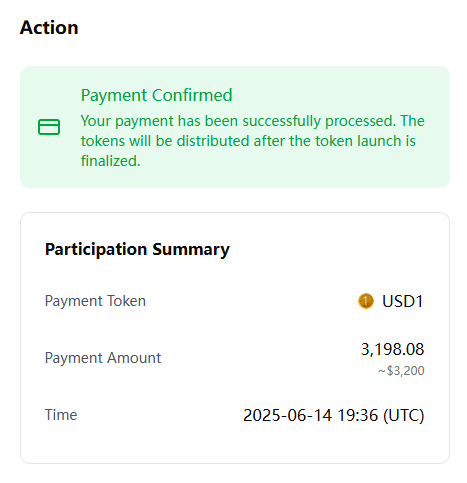Viewport: 467px width, 483px height.
Task: Click the 'tokens will be distributed' line
Action: [x=248, y=141]
